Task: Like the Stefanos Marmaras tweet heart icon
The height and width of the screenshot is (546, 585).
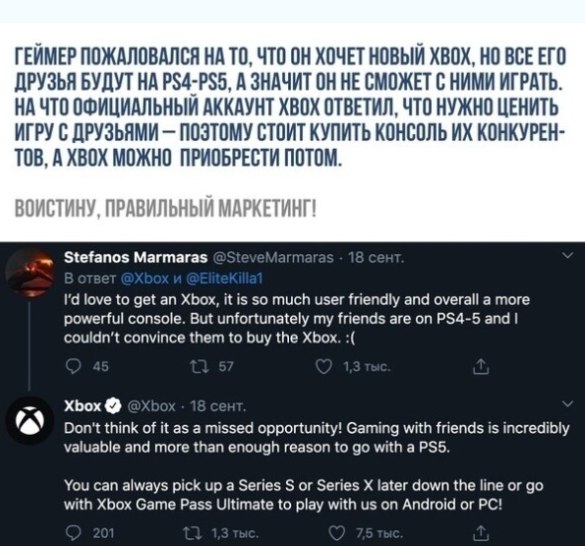Action: [x=323, y=367]
